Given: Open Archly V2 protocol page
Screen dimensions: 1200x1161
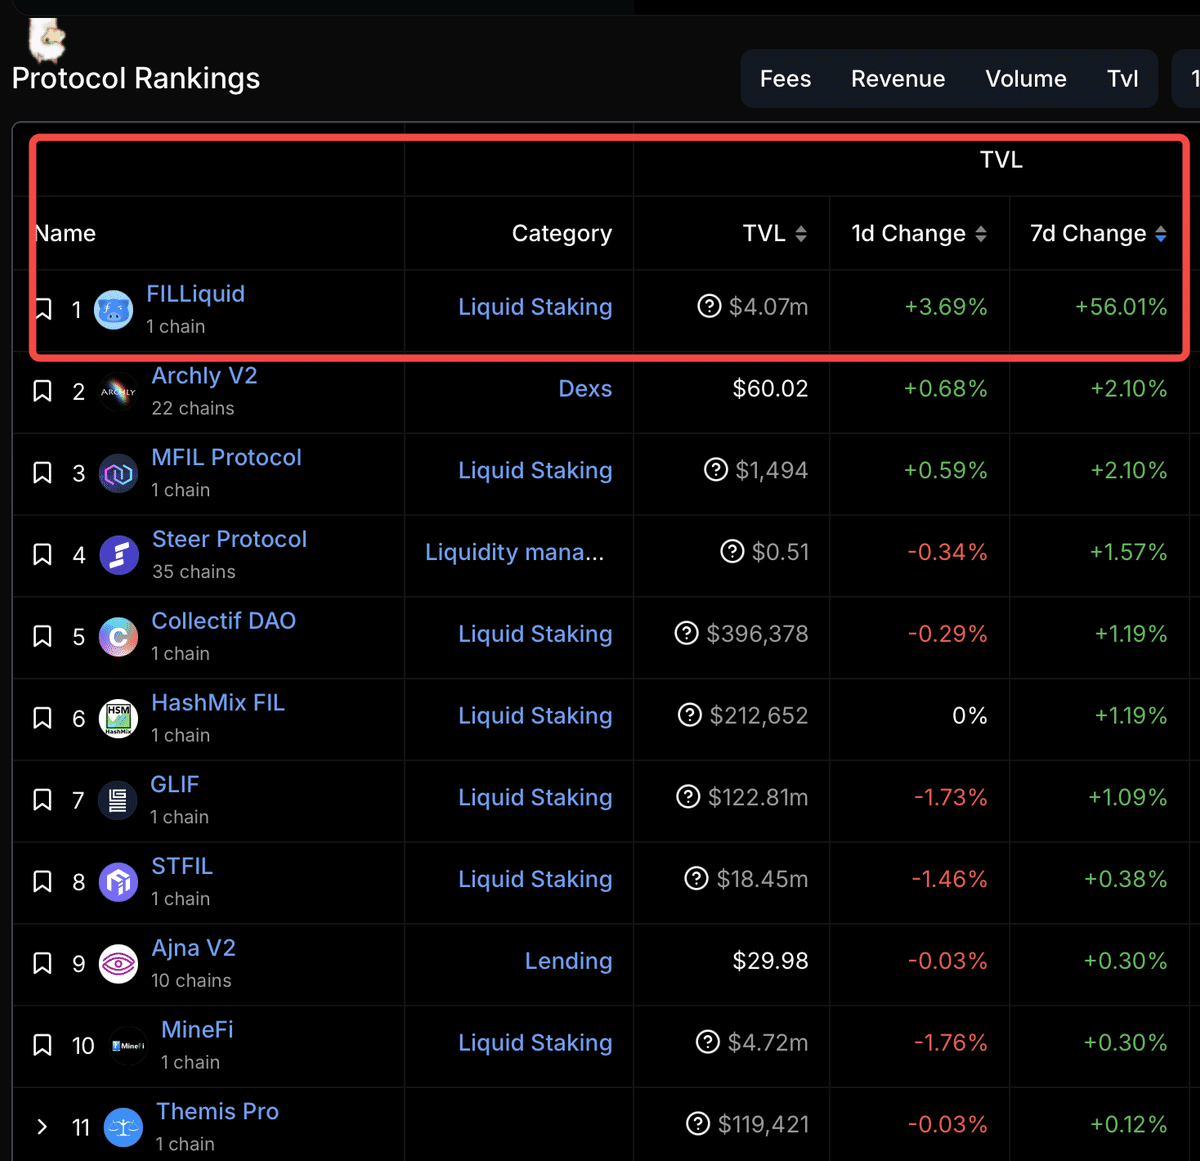Looking at the screenshot, I should pyautogui.click(x=204, y=376).
